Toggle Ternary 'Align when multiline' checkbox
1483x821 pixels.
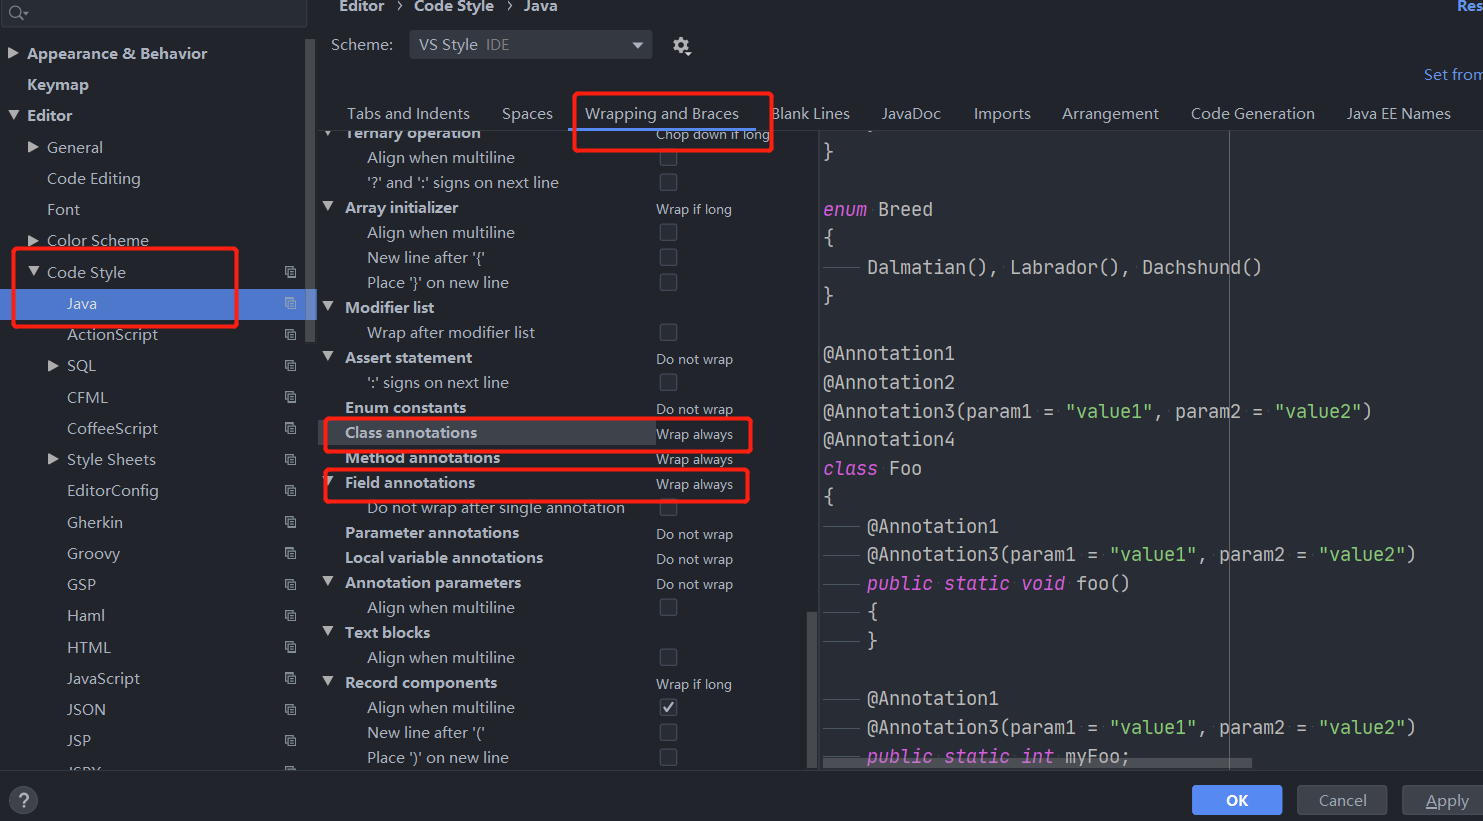668,157
